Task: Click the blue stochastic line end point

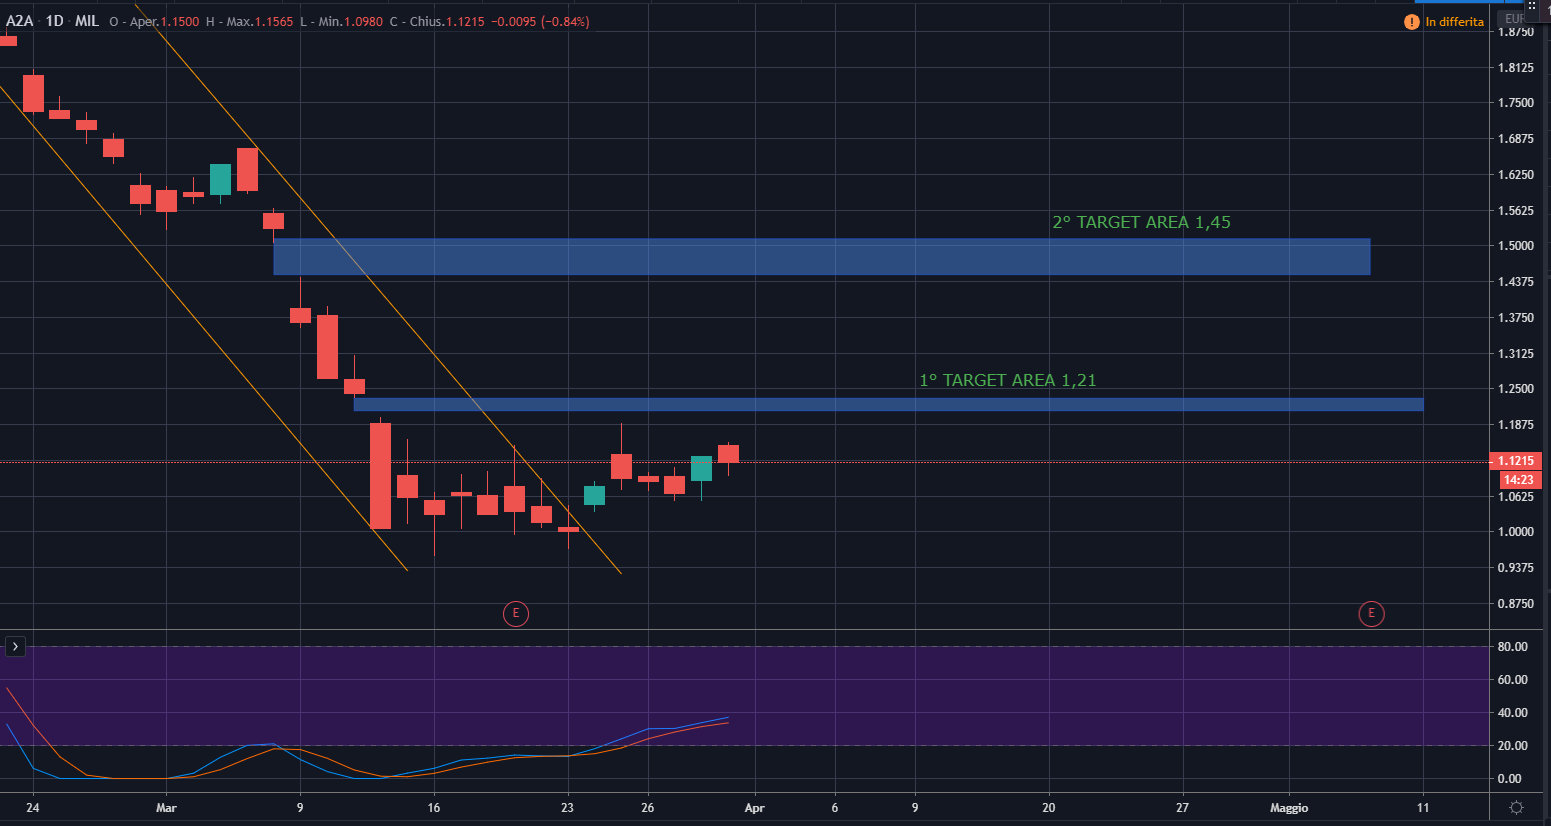Action: coord(727,717)
